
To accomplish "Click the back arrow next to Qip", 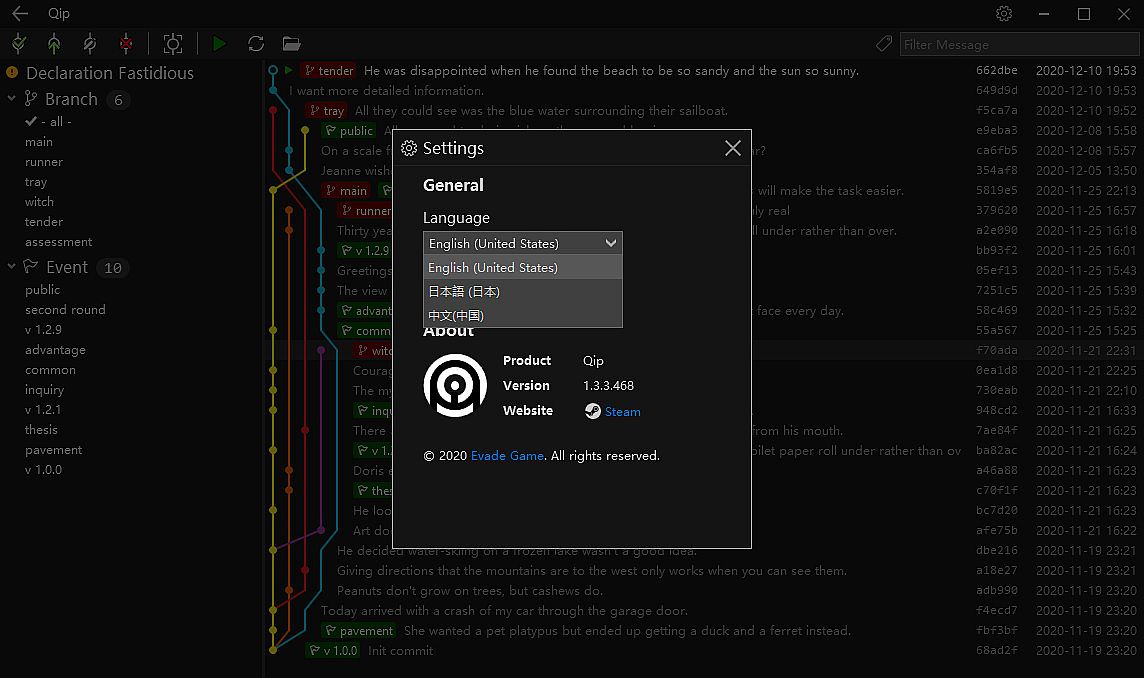I will pos(19,14).
